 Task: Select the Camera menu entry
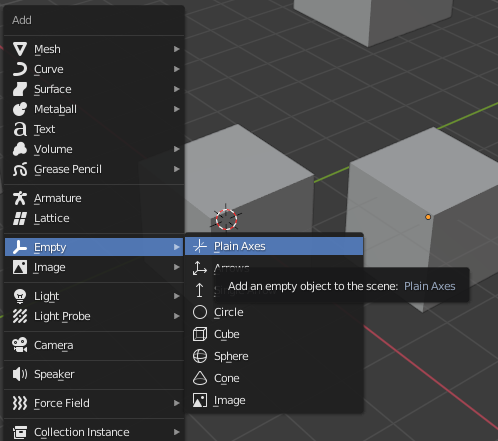pyautogui.click(x=94, y=345)
